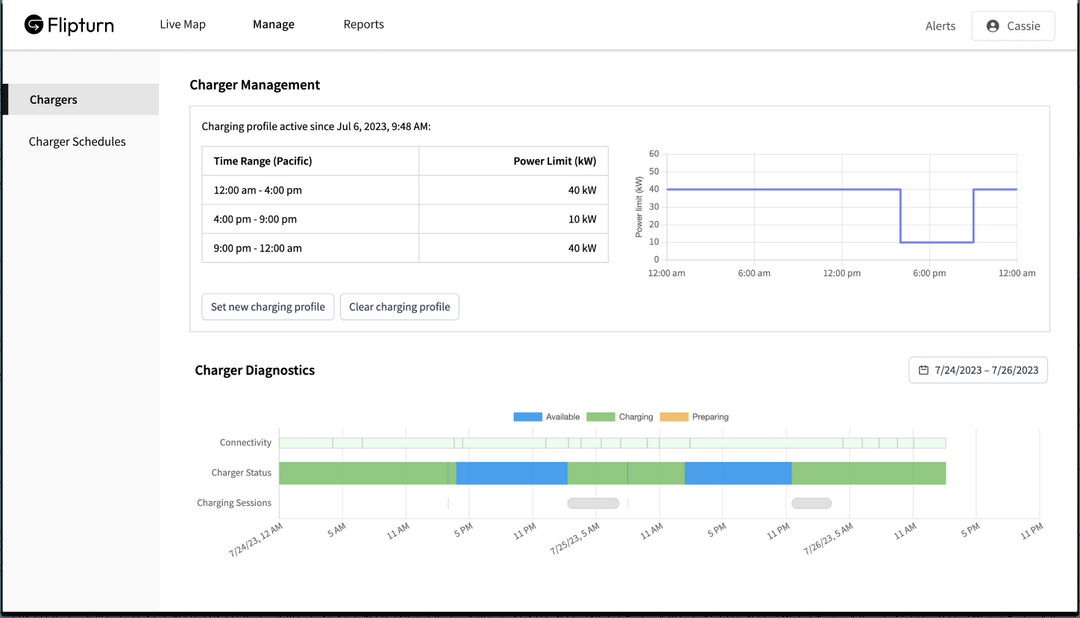Click Set new charging profile button
The width and height of the screenshot is (1080, 618).
[x=268, y=307]
